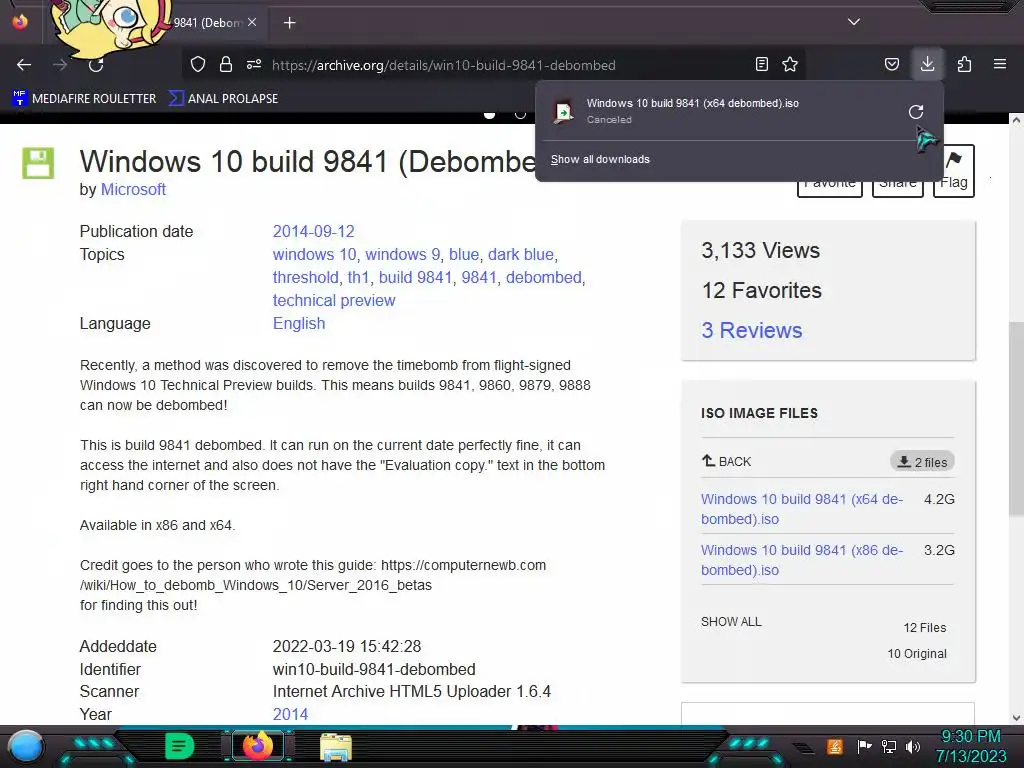Click the Show all downloads link

600,159
